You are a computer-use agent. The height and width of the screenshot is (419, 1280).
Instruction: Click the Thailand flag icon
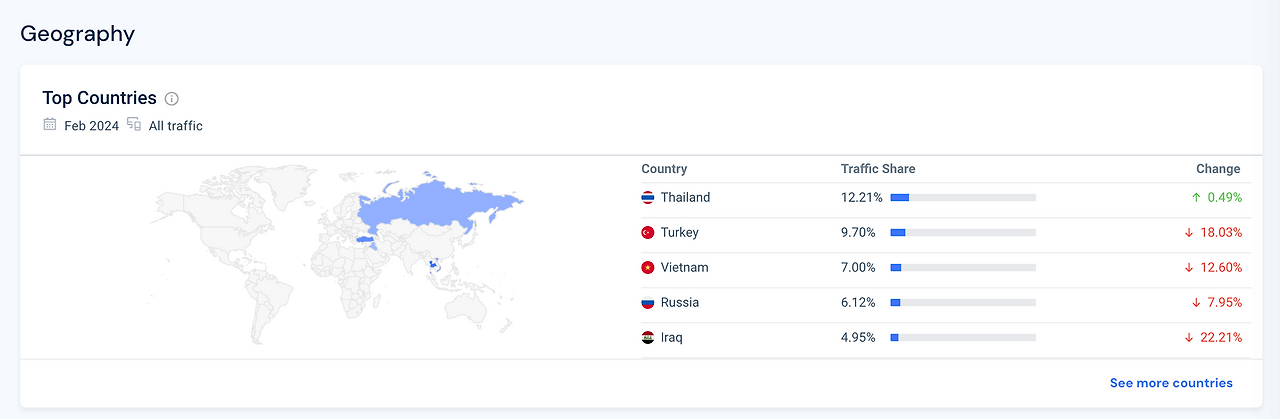(648, 198)
